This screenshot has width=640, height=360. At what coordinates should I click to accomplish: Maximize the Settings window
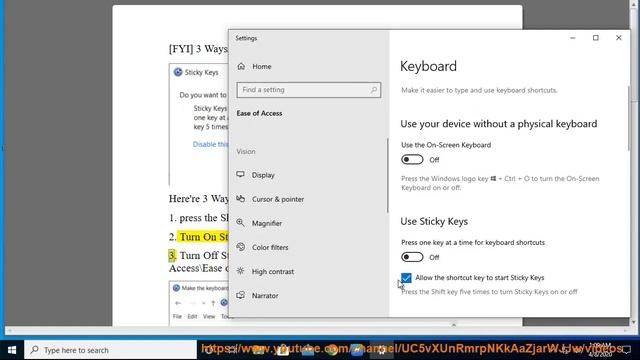tap(596, 38)
